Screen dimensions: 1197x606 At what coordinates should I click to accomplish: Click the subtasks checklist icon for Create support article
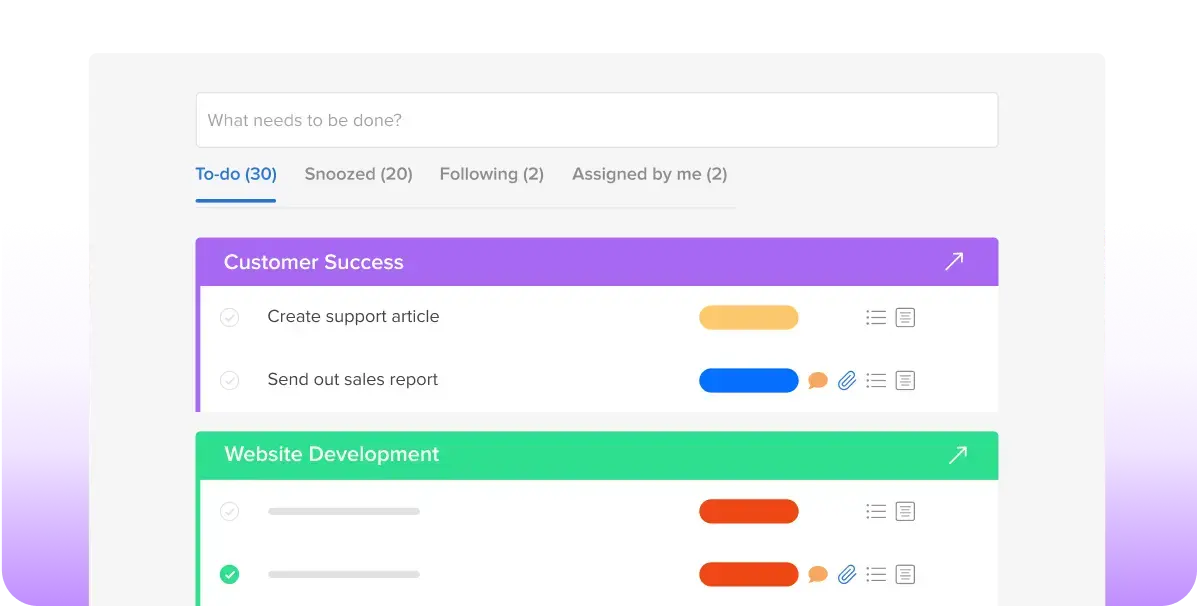876,316
